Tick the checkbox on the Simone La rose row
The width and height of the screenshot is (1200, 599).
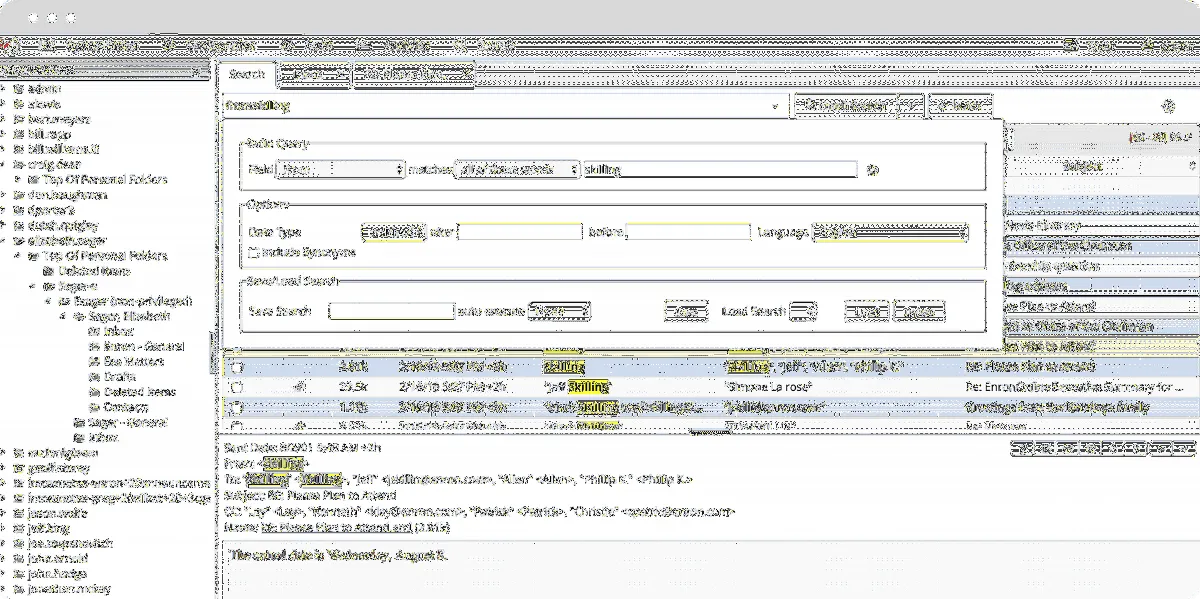pos(235,387)
